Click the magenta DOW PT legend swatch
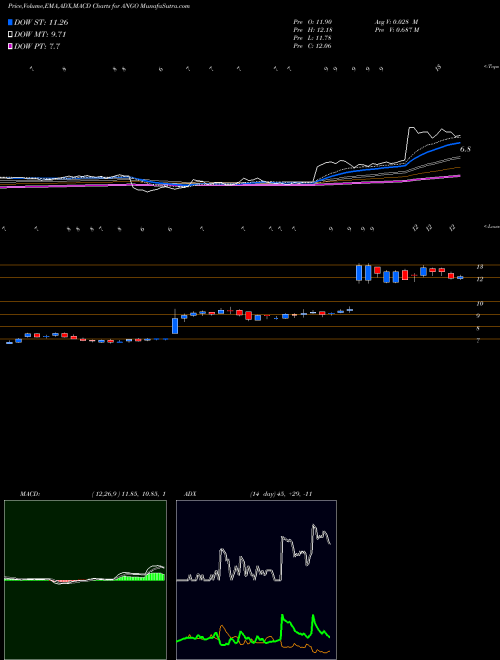 [11, 46]
